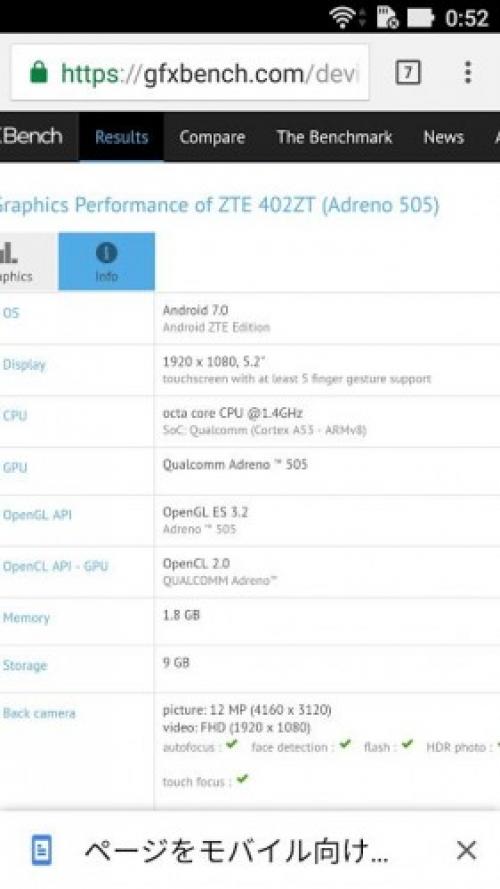Tap the Wi-Fi status icon
Screen dimensions: 500x889
[x=342, y=18]
